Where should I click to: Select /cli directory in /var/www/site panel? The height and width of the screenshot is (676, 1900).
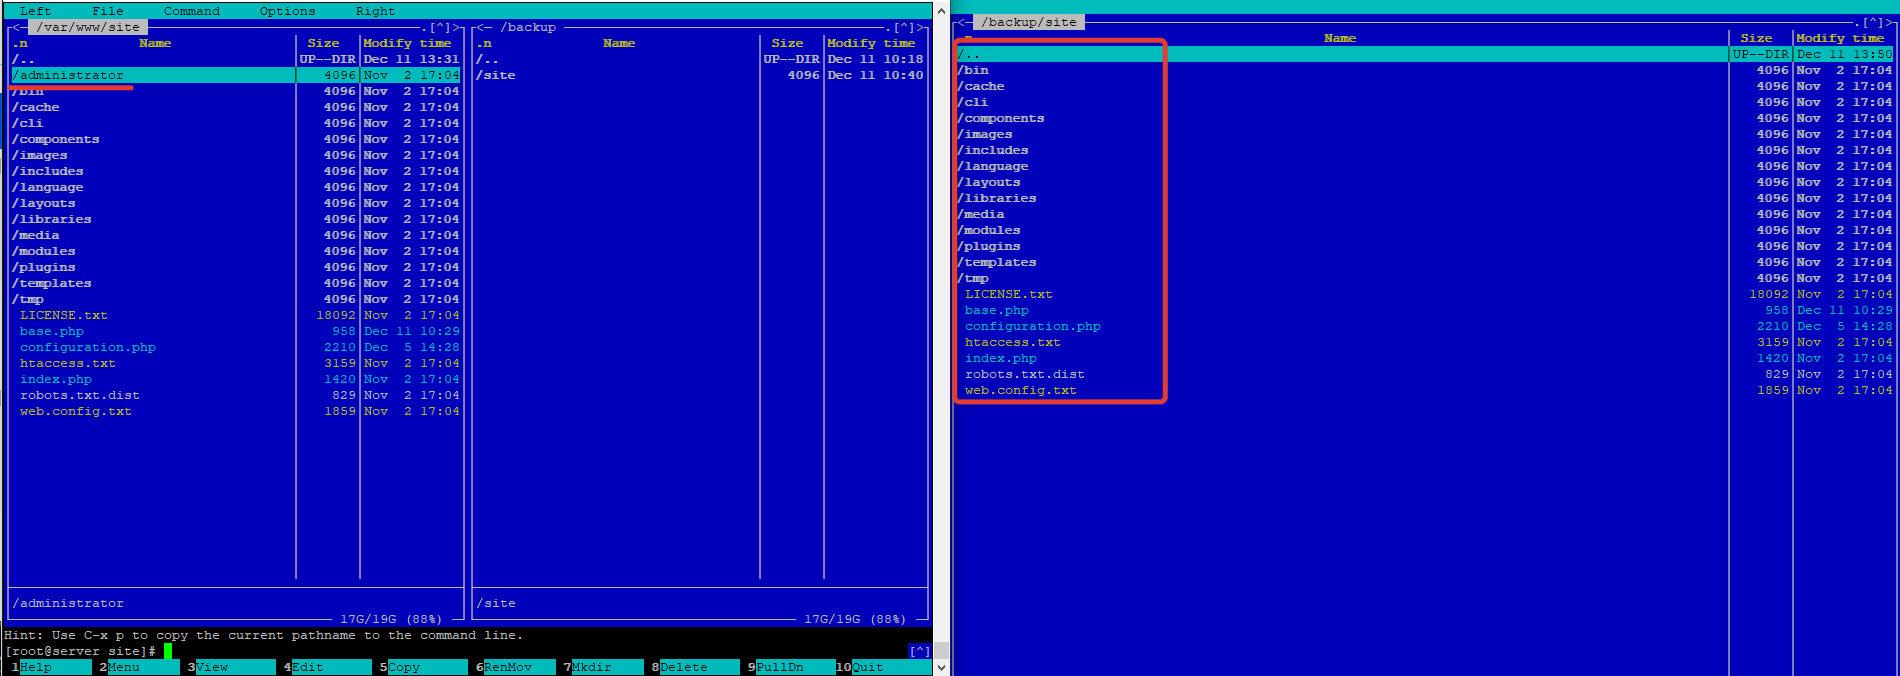[235, 123]
